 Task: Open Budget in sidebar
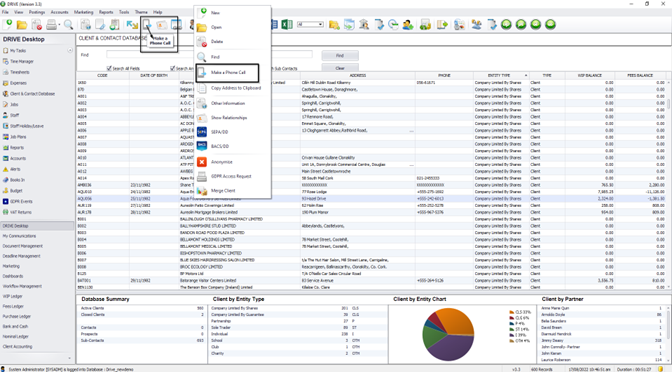pyautogui.click(x=16, y=190)
